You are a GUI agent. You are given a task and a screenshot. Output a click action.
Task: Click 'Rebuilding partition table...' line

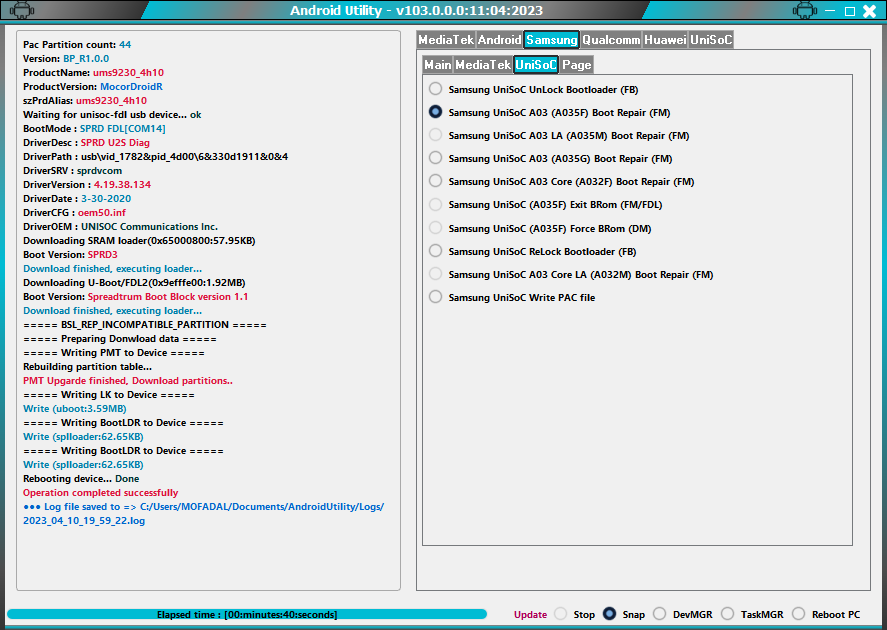pyautogui.click(x=87, y=366)
